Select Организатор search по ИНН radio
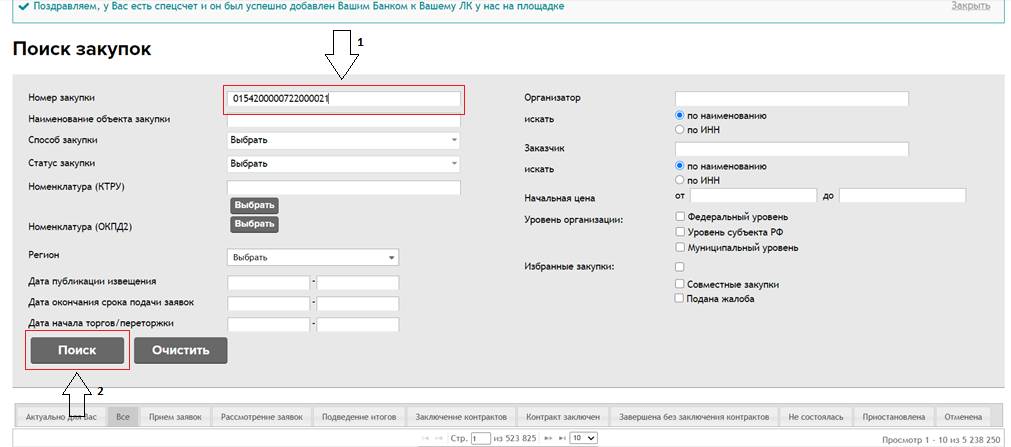Viewport: 1011px width, 447px height. tap(681, 129)
